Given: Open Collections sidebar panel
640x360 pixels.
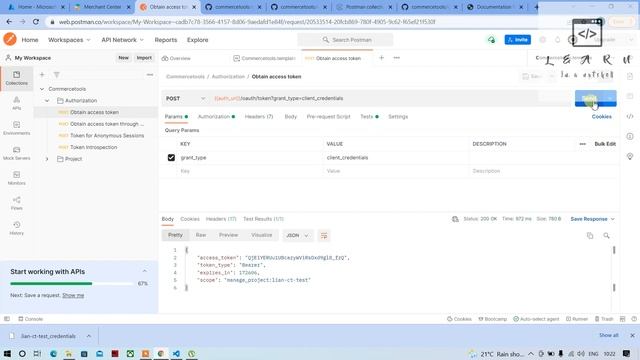Looking at the screenshot, I should pos(16,78).
